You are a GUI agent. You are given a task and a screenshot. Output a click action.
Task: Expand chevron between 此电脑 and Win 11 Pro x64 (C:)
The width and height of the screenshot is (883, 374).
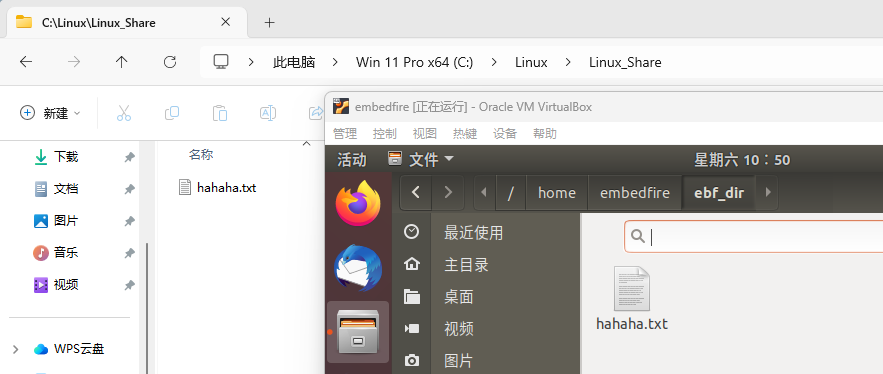[x=335, y=62]
